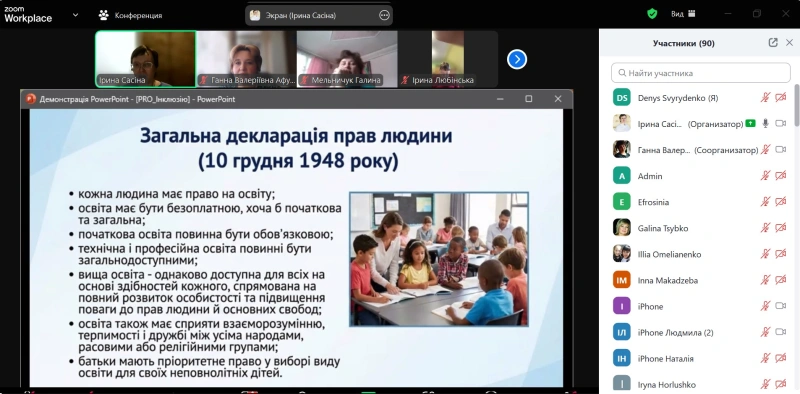This screenshot has height=394, width=800.
Task: Toggle Denys Svyrydenko's video camera off icon
Action: (780, 97)
